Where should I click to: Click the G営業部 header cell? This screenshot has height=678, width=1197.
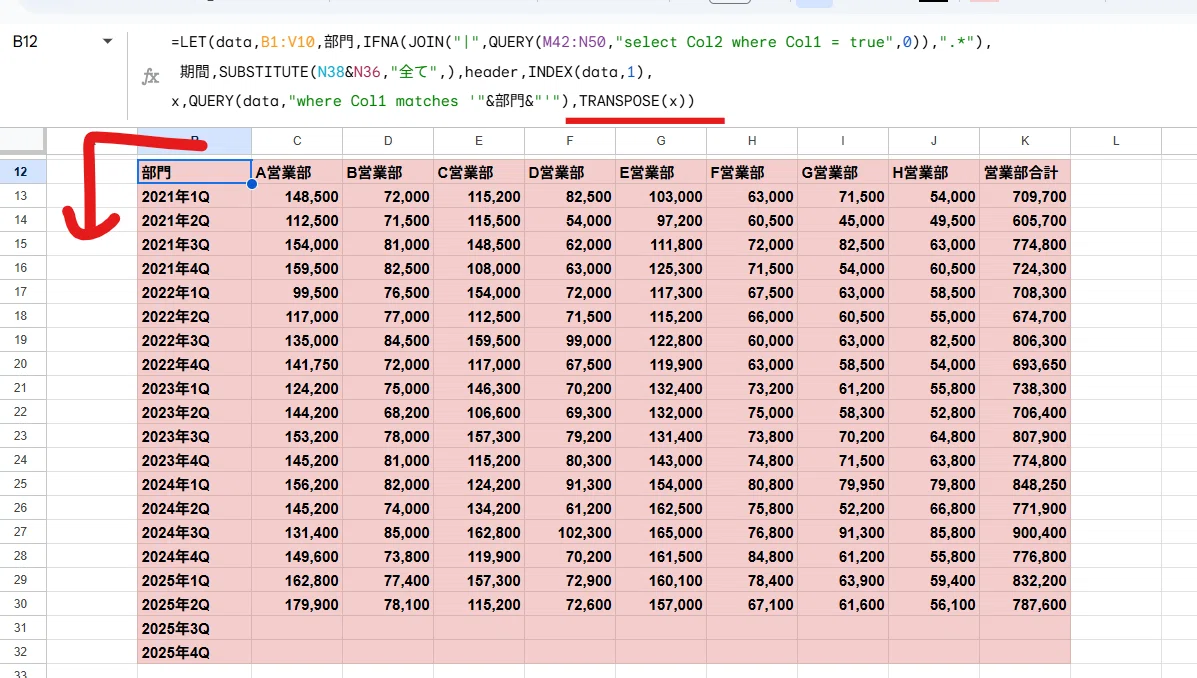tap(843, 173)
